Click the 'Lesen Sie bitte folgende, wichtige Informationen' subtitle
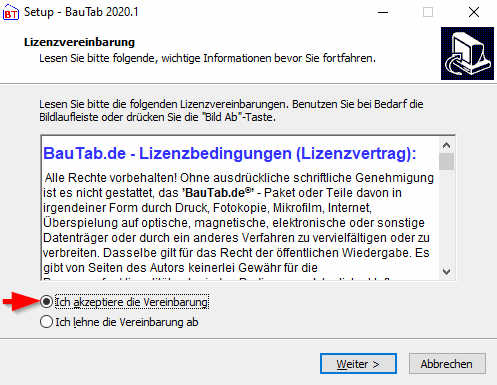The image size is (497, 385). pyautogui.click(x=207, y=58)
